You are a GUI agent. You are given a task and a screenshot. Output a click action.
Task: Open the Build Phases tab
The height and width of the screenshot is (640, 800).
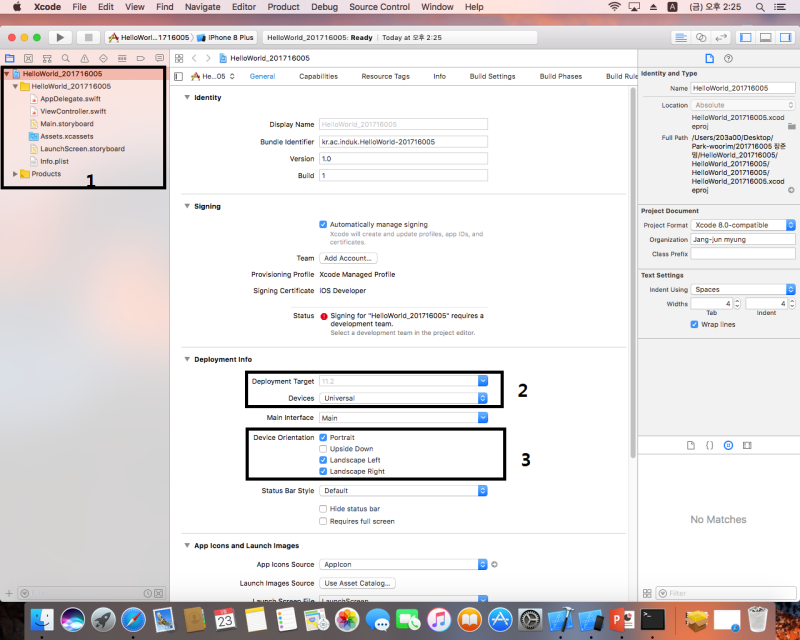[561, 77]
